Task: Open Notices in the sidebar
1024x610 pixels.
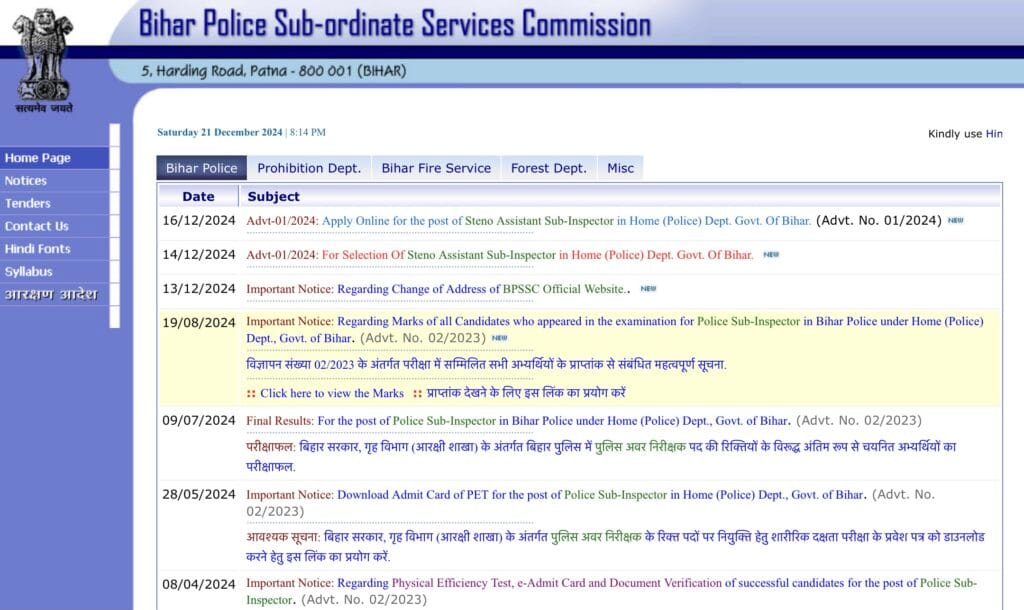Action: click(55, 181)
